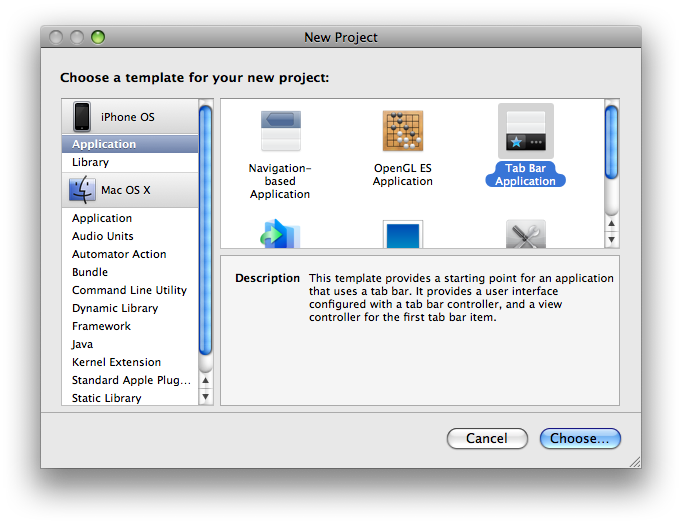This screenshot has width=682, height=524.
Task: Select the Navigation-based Application template icon
Action: pos(280,132)
